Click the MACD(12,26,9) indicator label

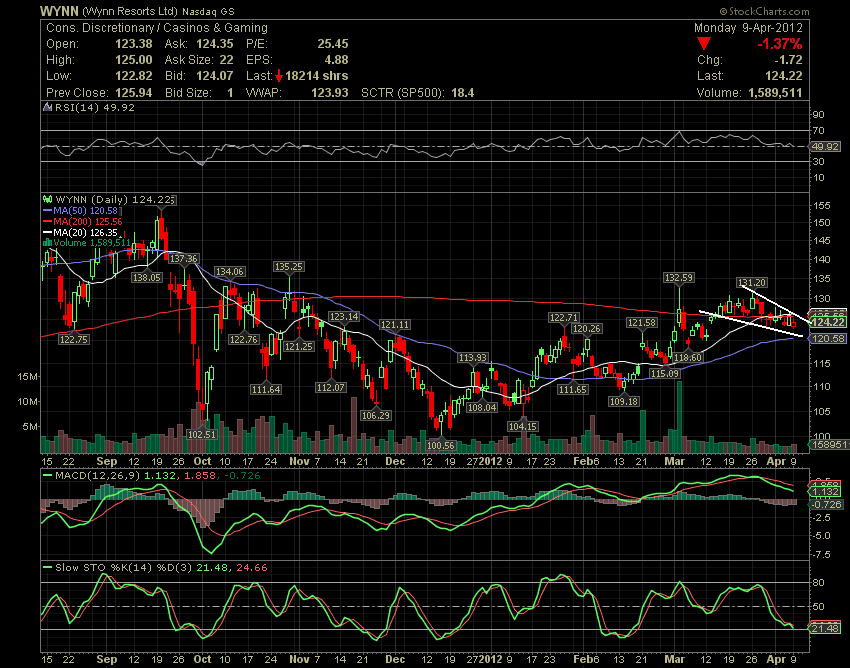97,475
